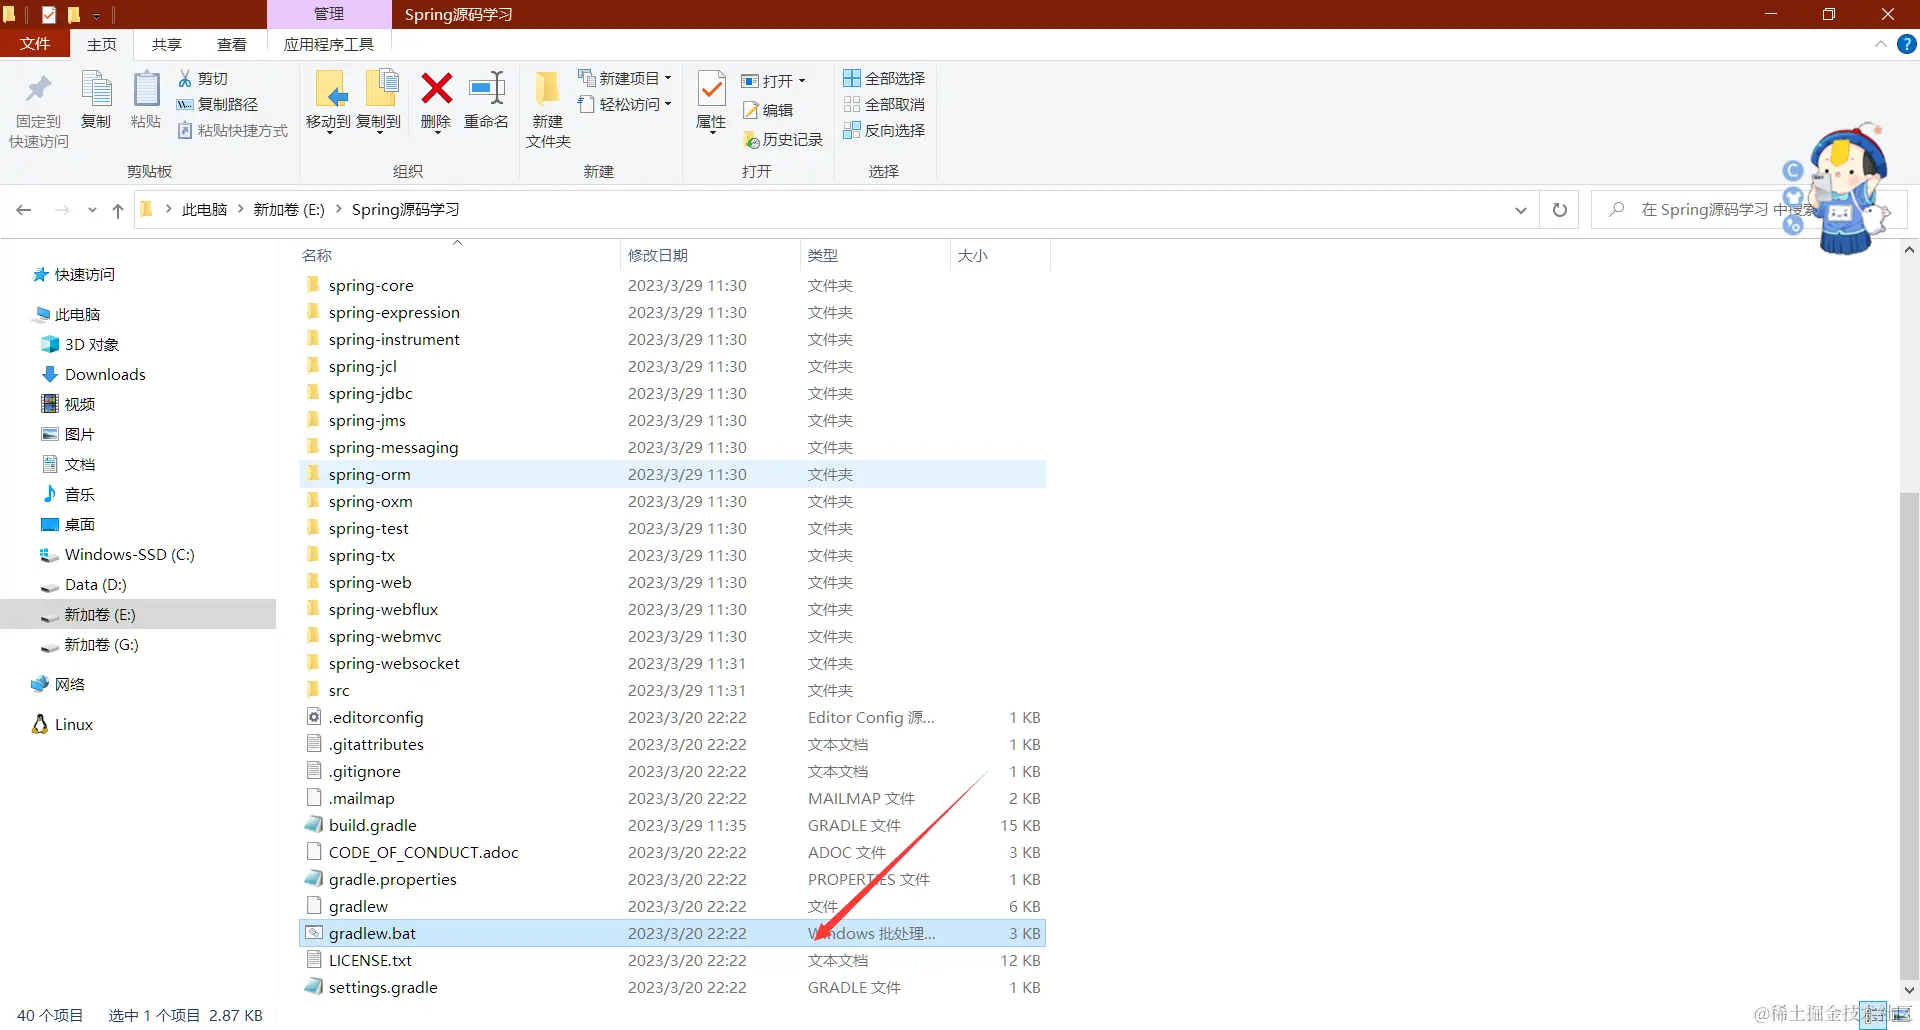This screenshot has width=1920, height=1030.
Task: Select the .editorconfig file icon
Action: point(314,717)
